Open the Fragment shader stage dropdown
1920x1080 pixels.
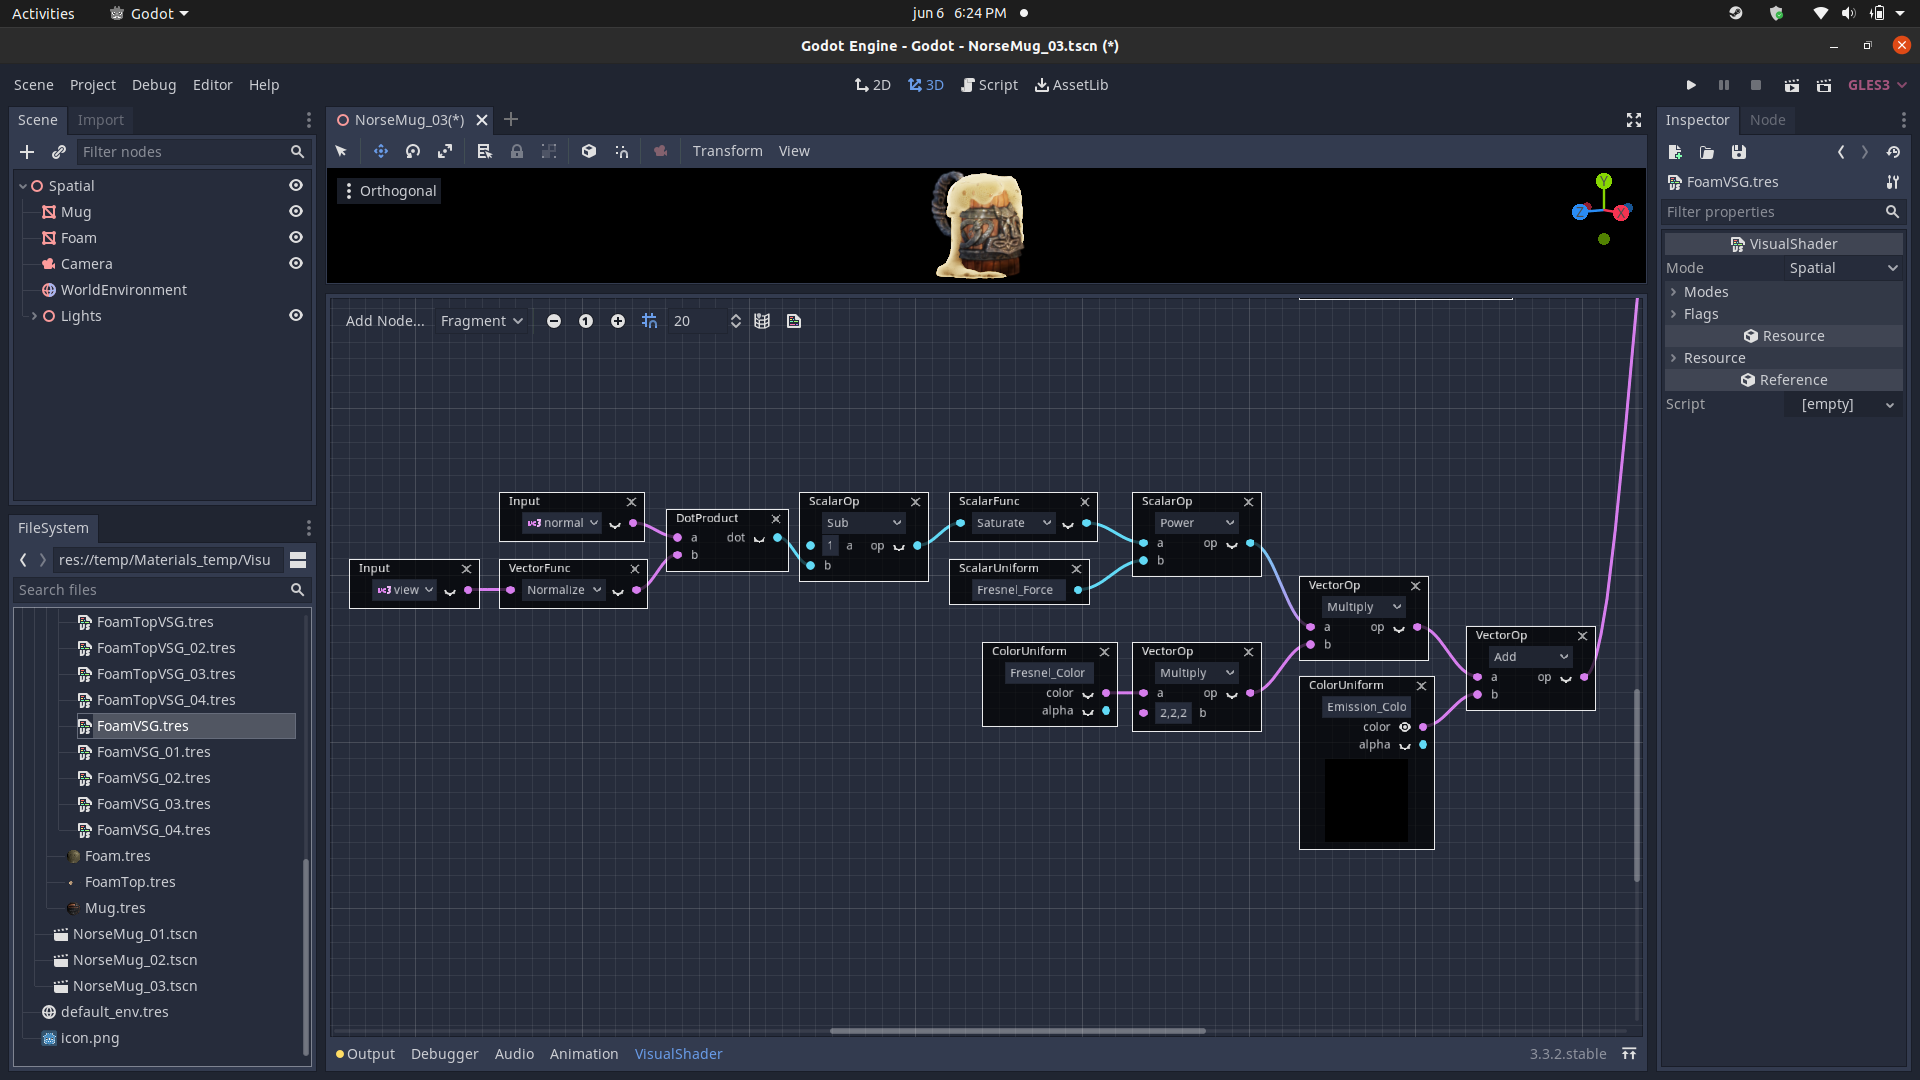tap(481, 321)
